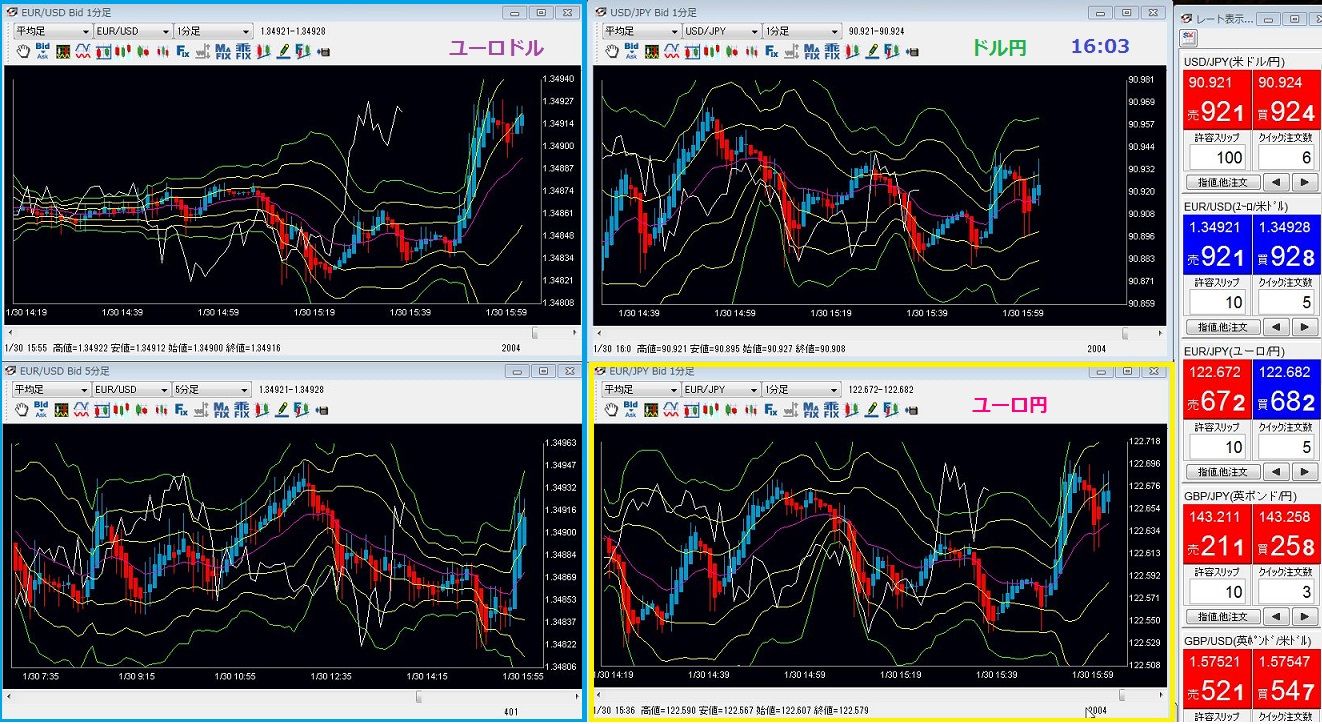Toggle Bid/Ask icon in USD/JPY window
This screenshot has width=1322, height=724.
point(630,51)
